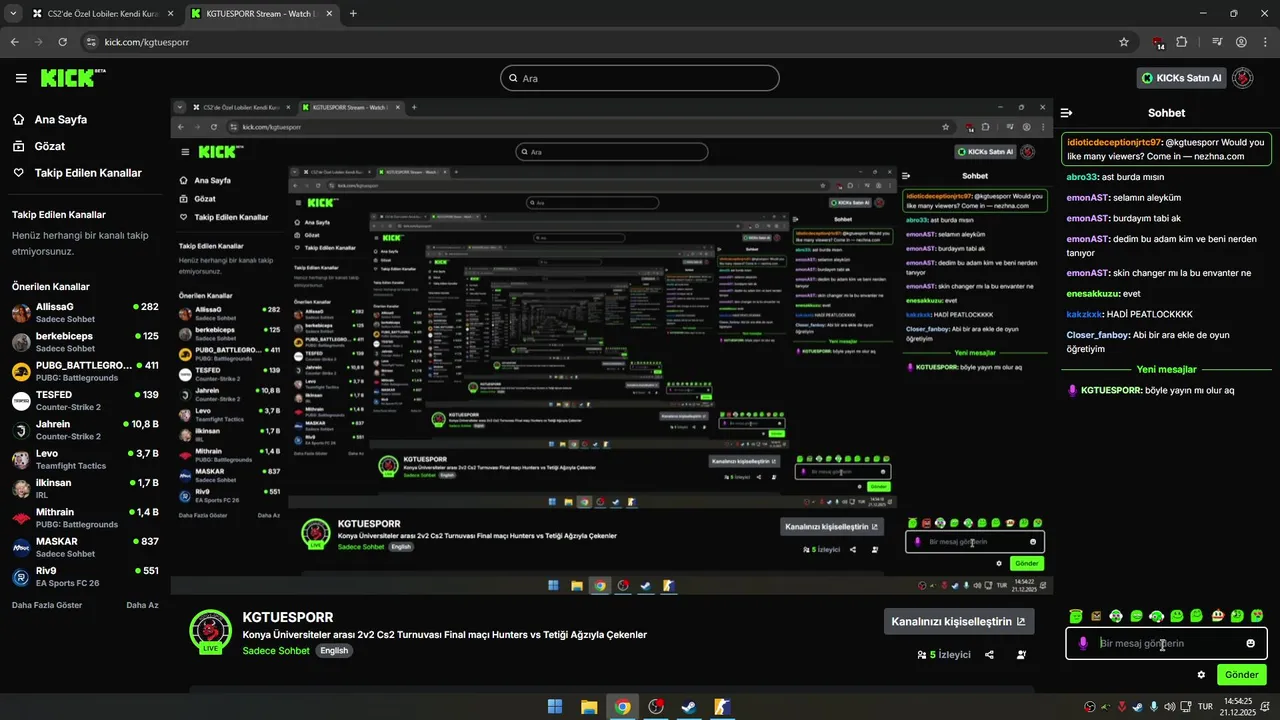Open Levo recommended channel
The width and height of the screenshot is (1280, 720).
pos(85,459)
